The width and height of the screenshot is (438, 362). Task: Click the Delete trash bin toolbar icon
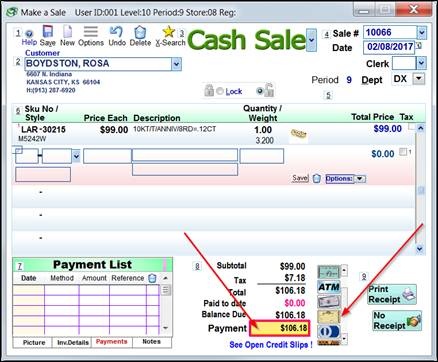140,33
